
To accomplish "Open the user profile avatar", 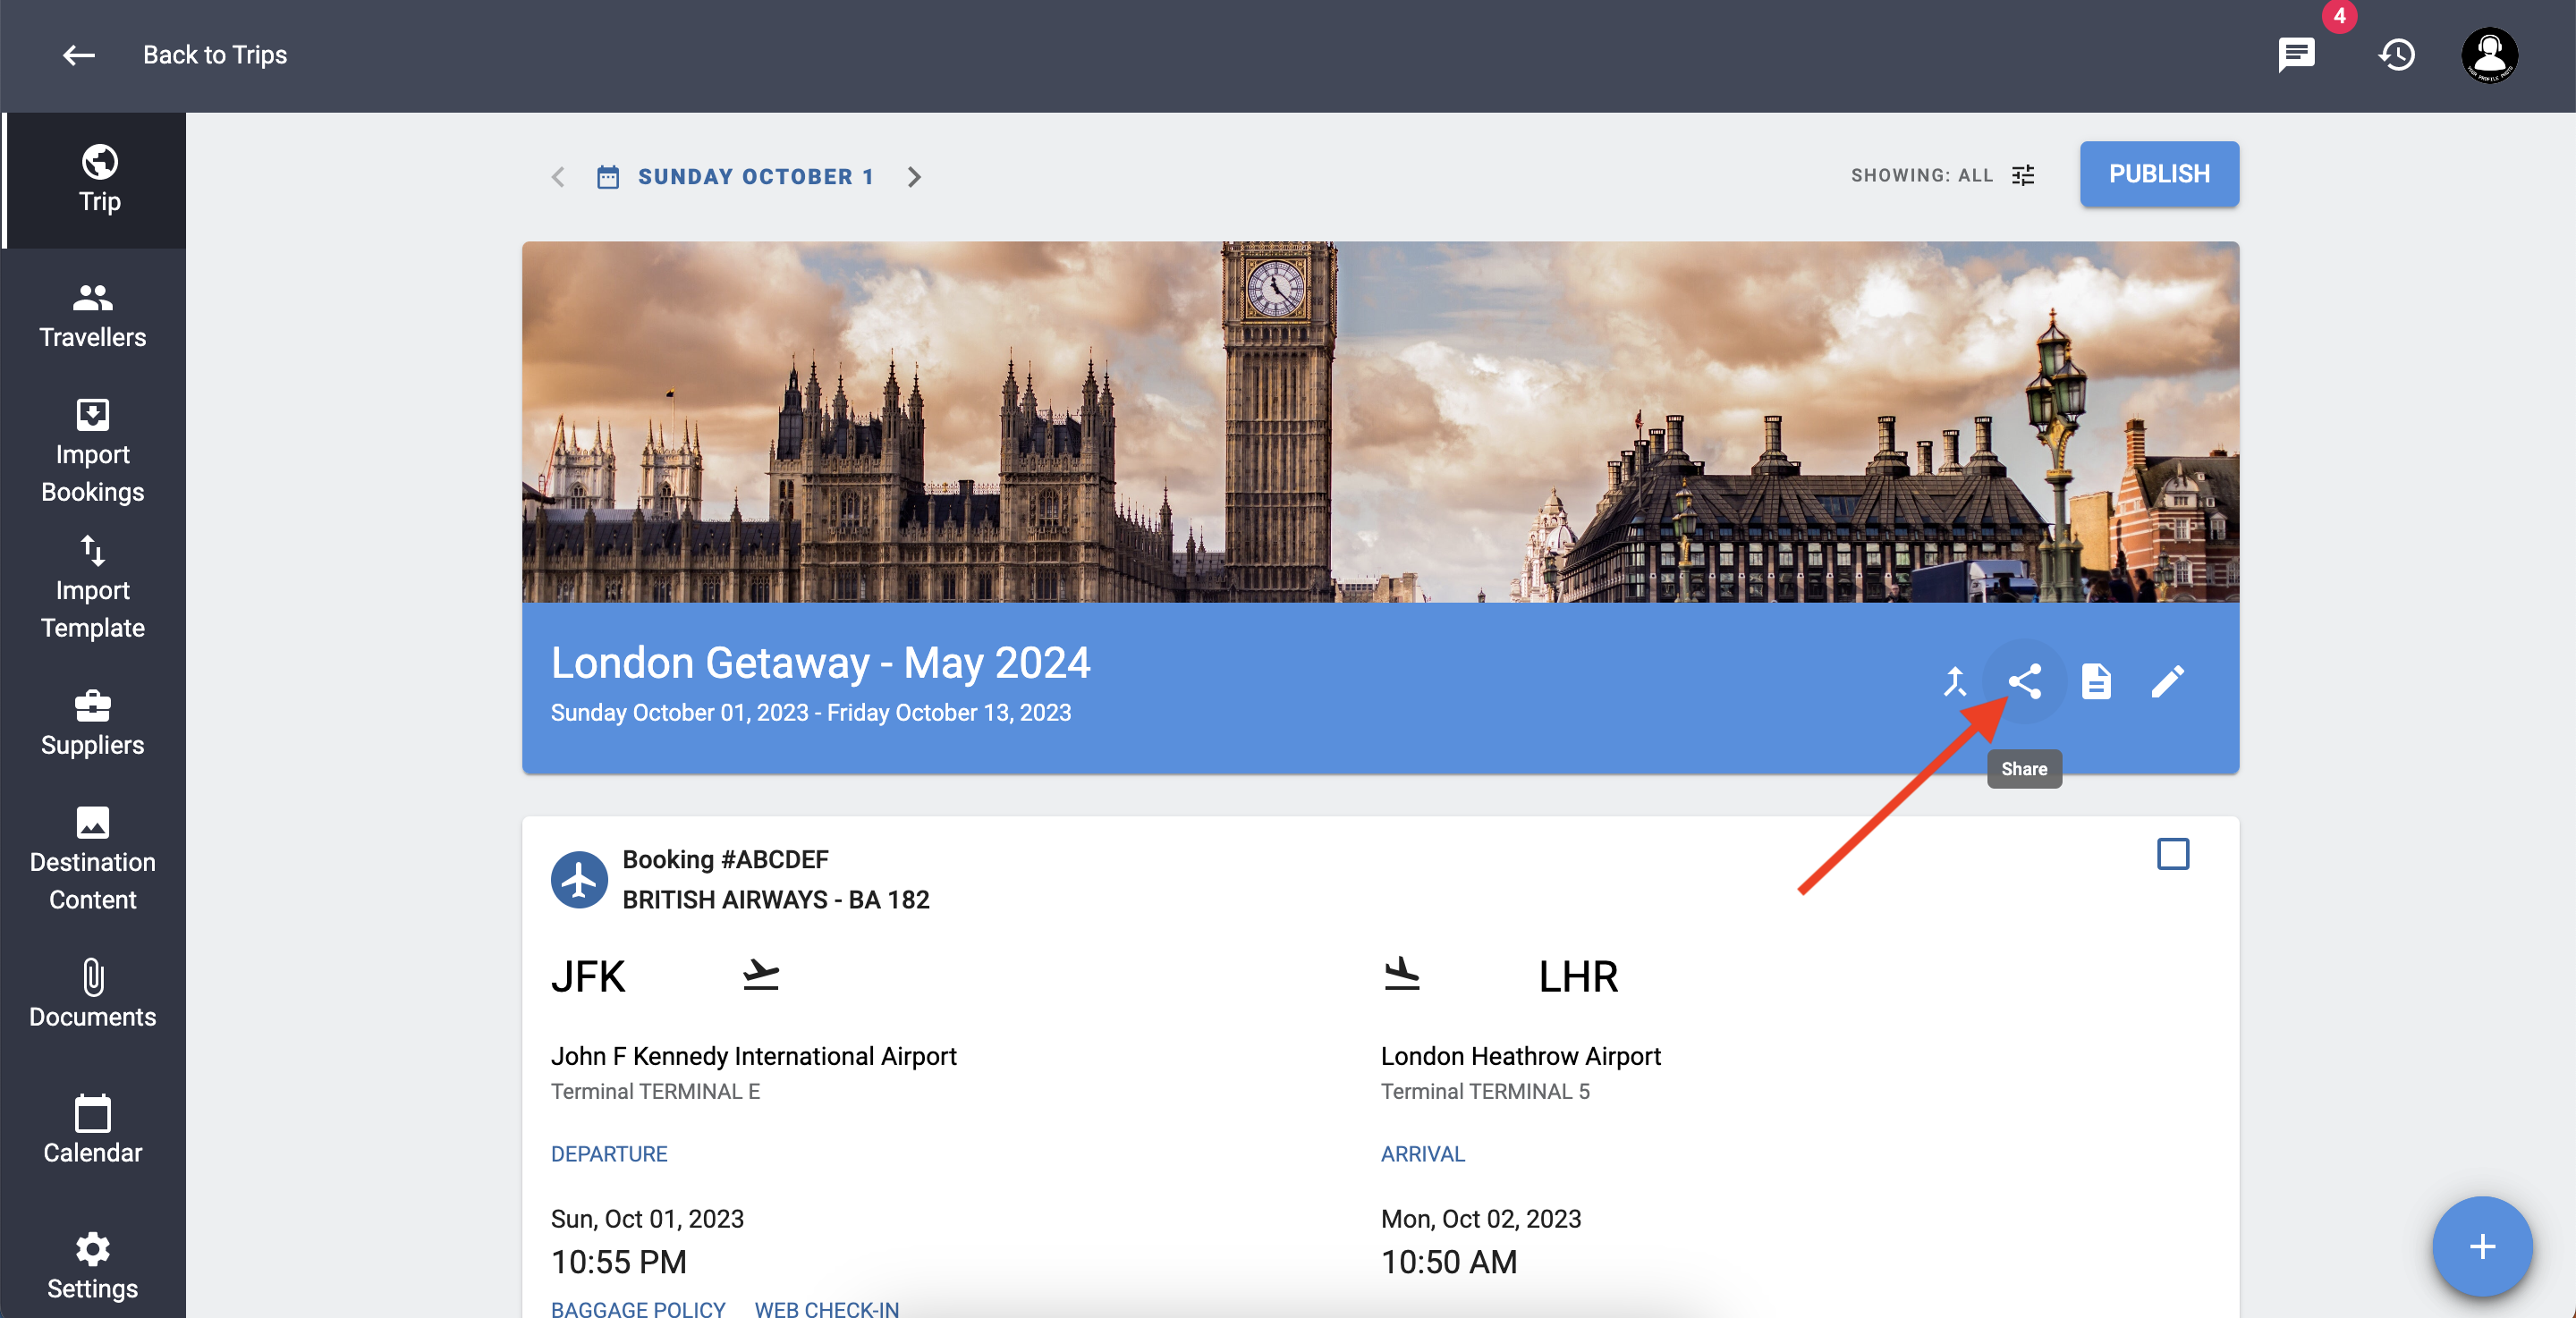I will point(2489,55).
